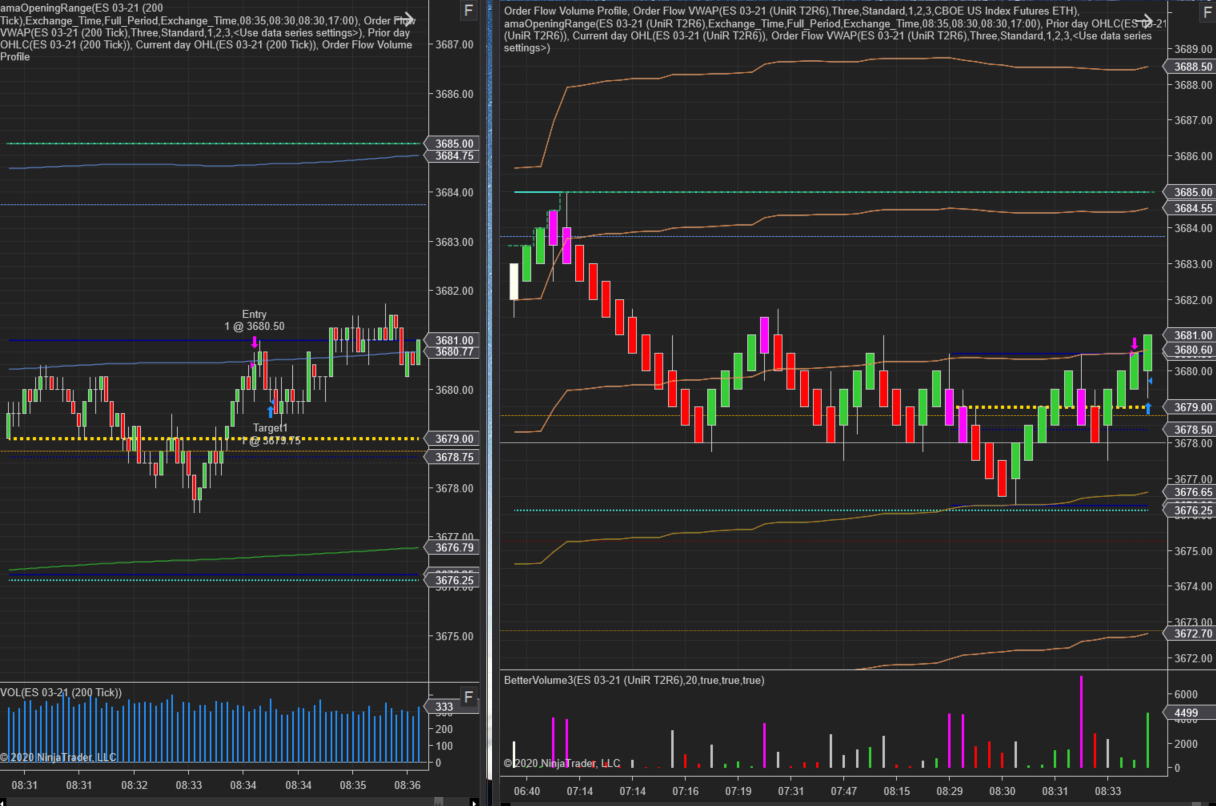The width and height of the screenshot is (1216, 806).
Task: Select the 3676.25 price marker on left chart
Action: click(454, 580)
